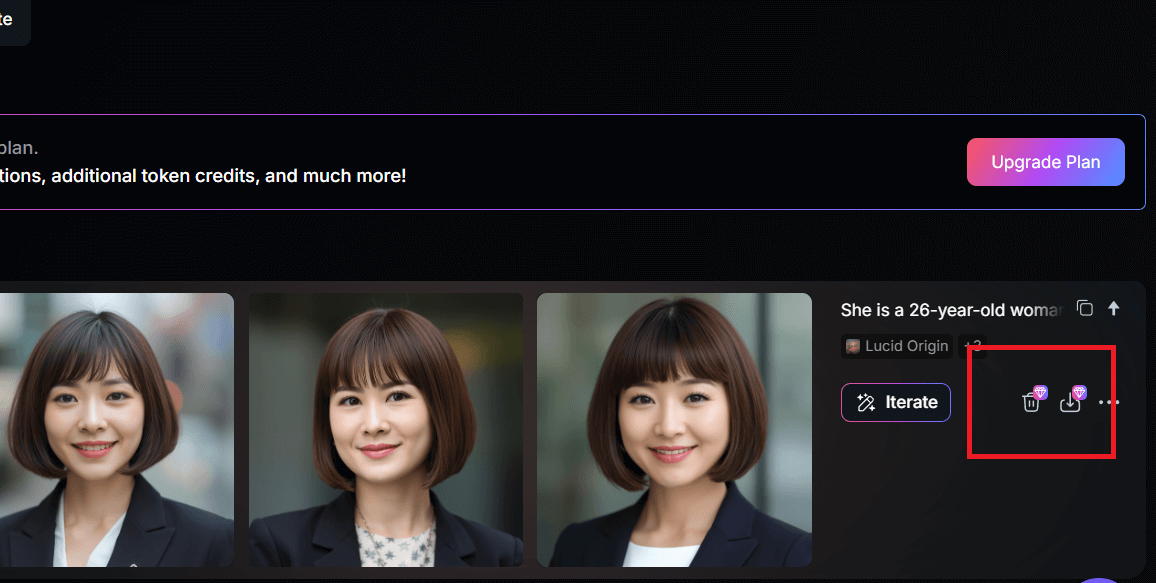Open the rightmost portrait thumbnail
The height and width of the screenshot is (583, 1156).
[x=674, y=430]
